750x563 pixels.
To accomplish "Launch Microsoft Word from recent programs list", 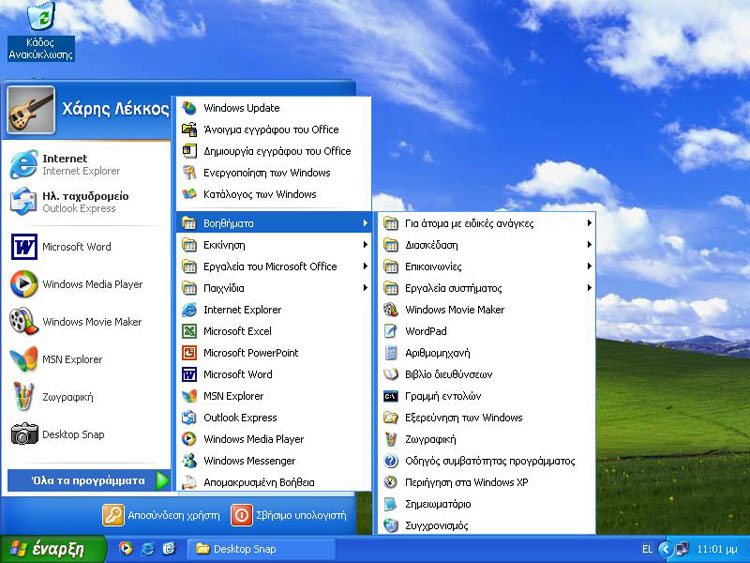I will (x=86, y=247).
